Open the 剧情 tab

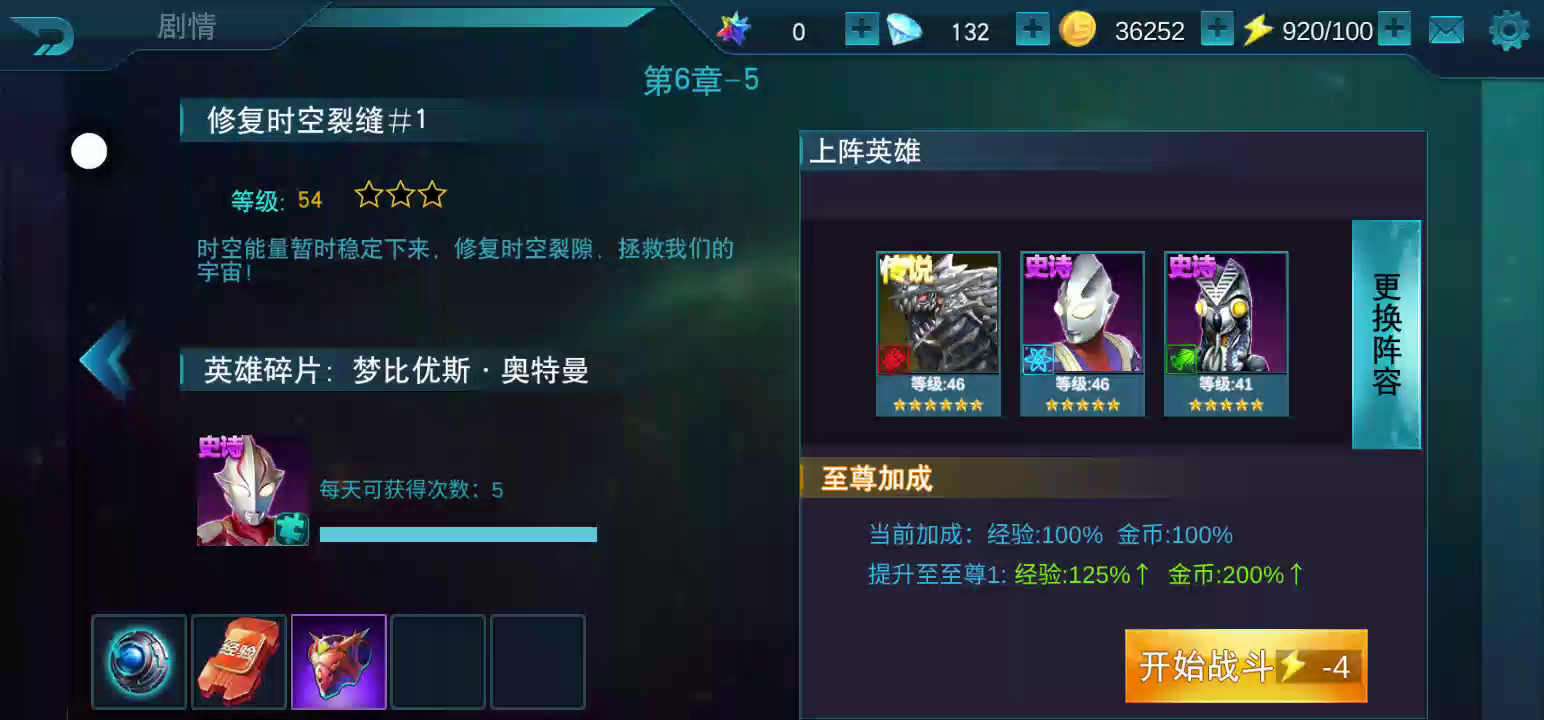187,27
